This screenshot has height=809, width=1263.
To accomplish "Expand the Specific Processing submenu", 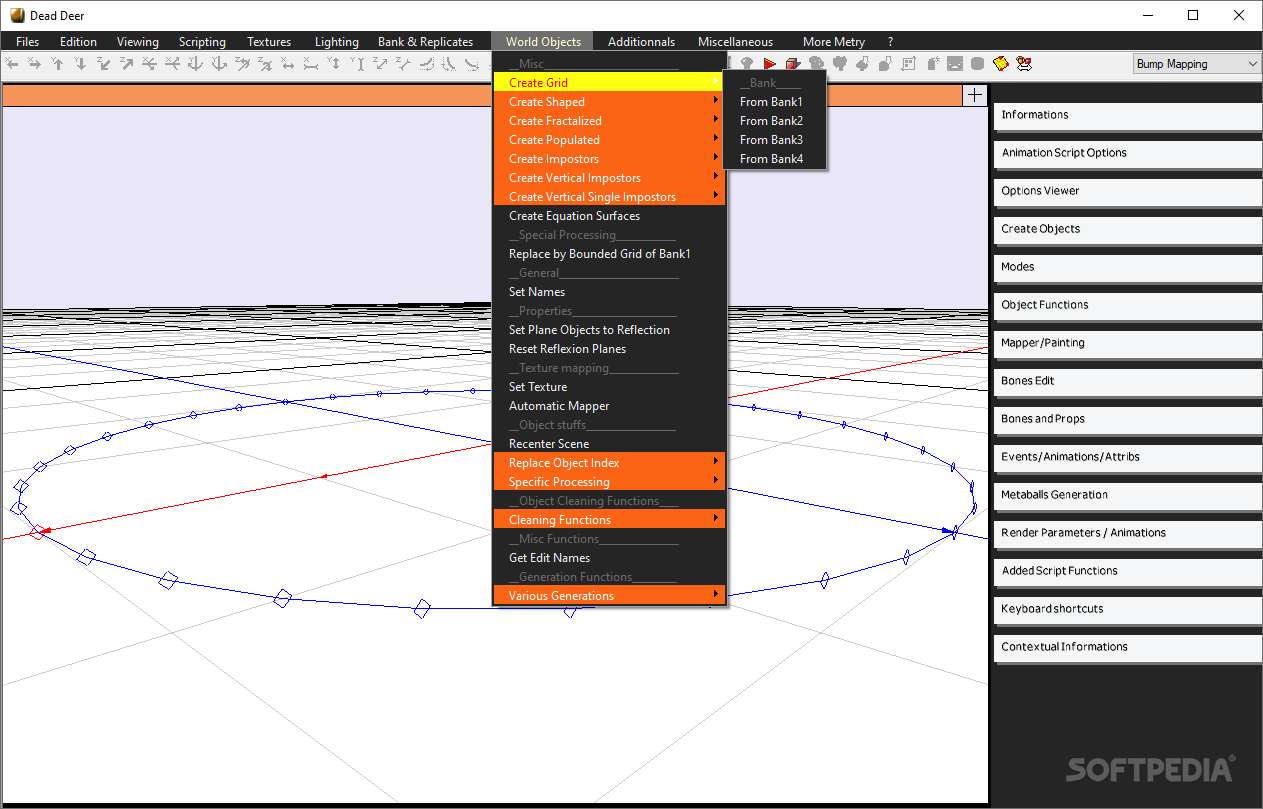I will click(x=610, y=482).
